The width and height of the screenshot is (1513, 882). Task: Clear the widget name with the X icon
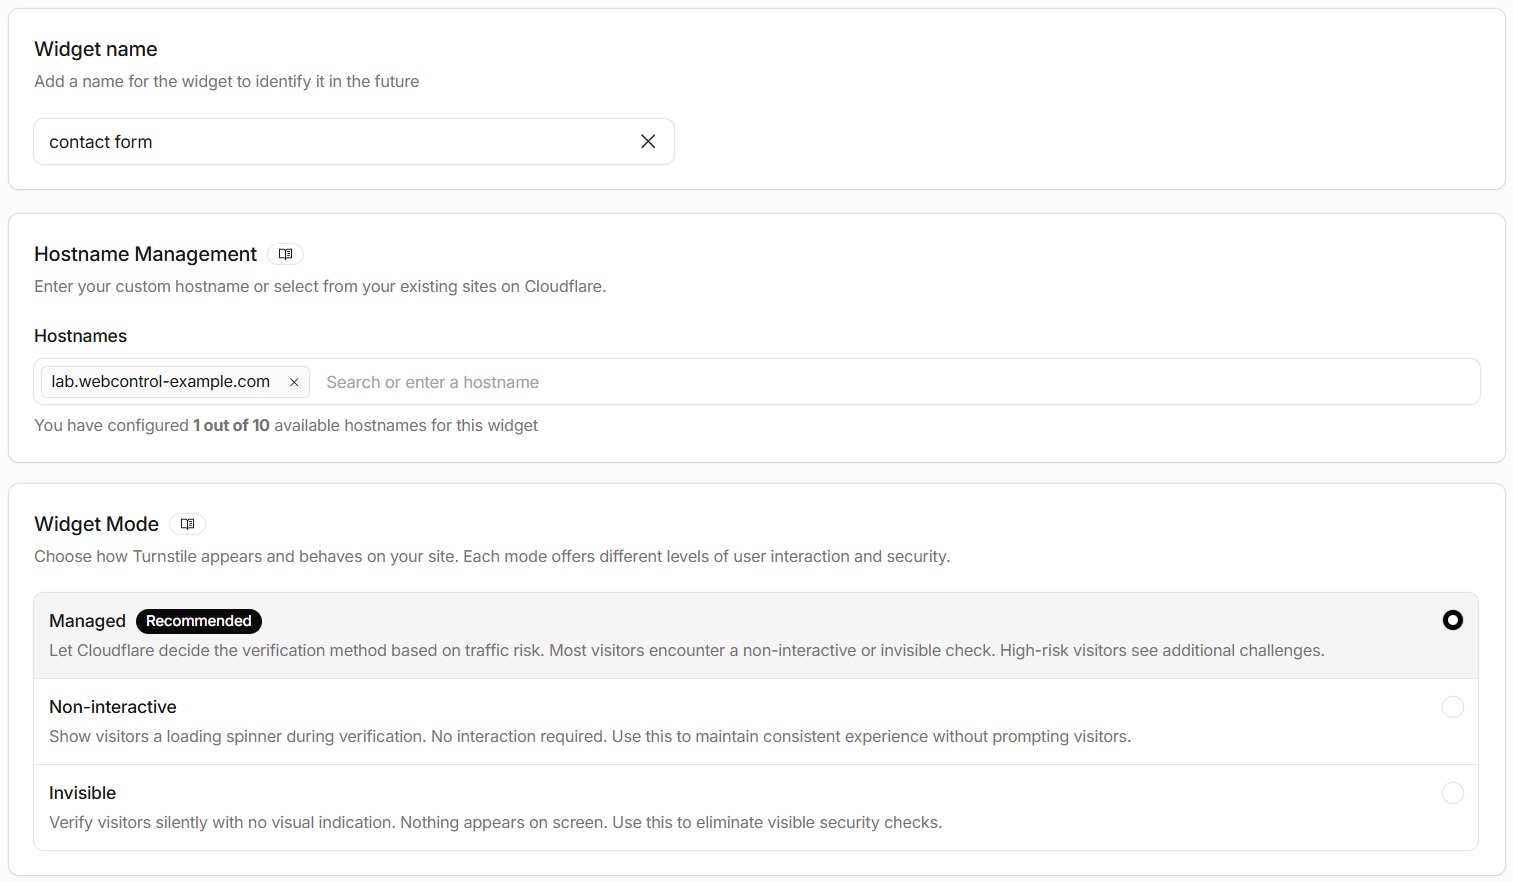click(x=648, y=142)
